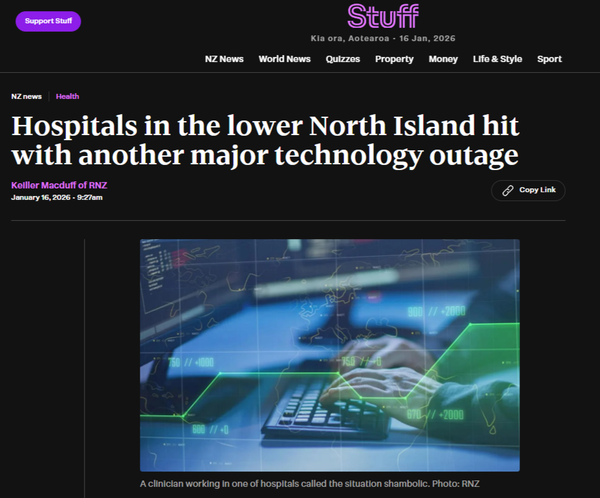
Task: Click the Photo: RNZ credit text
Action: (456, 484)
